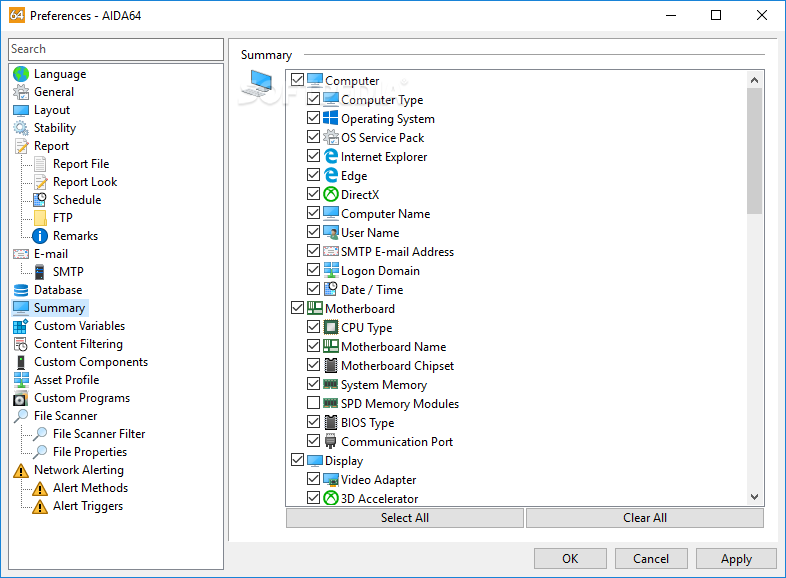Select the Custom Variables tree item

click(x=79, y=326)
